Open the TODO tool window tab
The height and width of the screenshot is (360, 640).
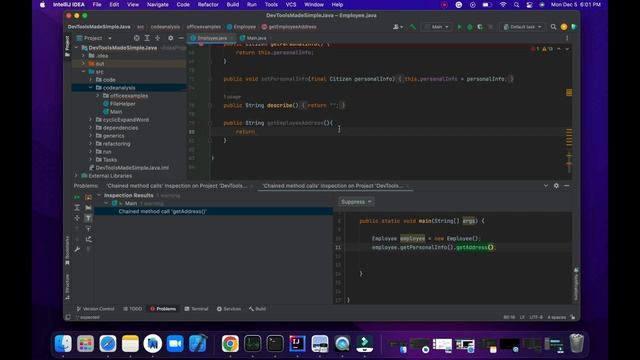(133, 309)
